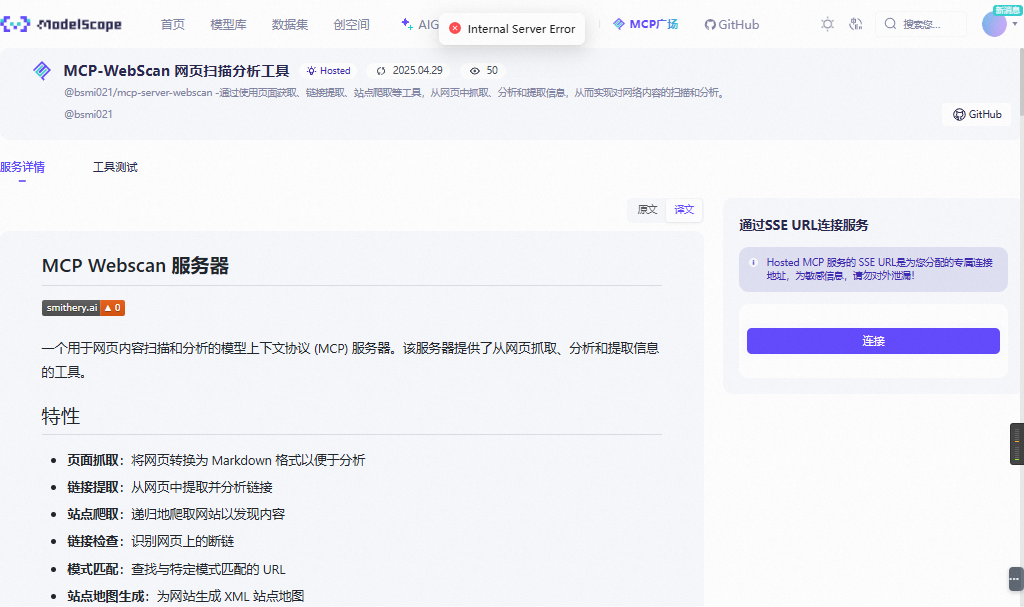The image size is (1024, 607).
Task: Open the @bsmi021 author link
Action: (x=88, y=114)
